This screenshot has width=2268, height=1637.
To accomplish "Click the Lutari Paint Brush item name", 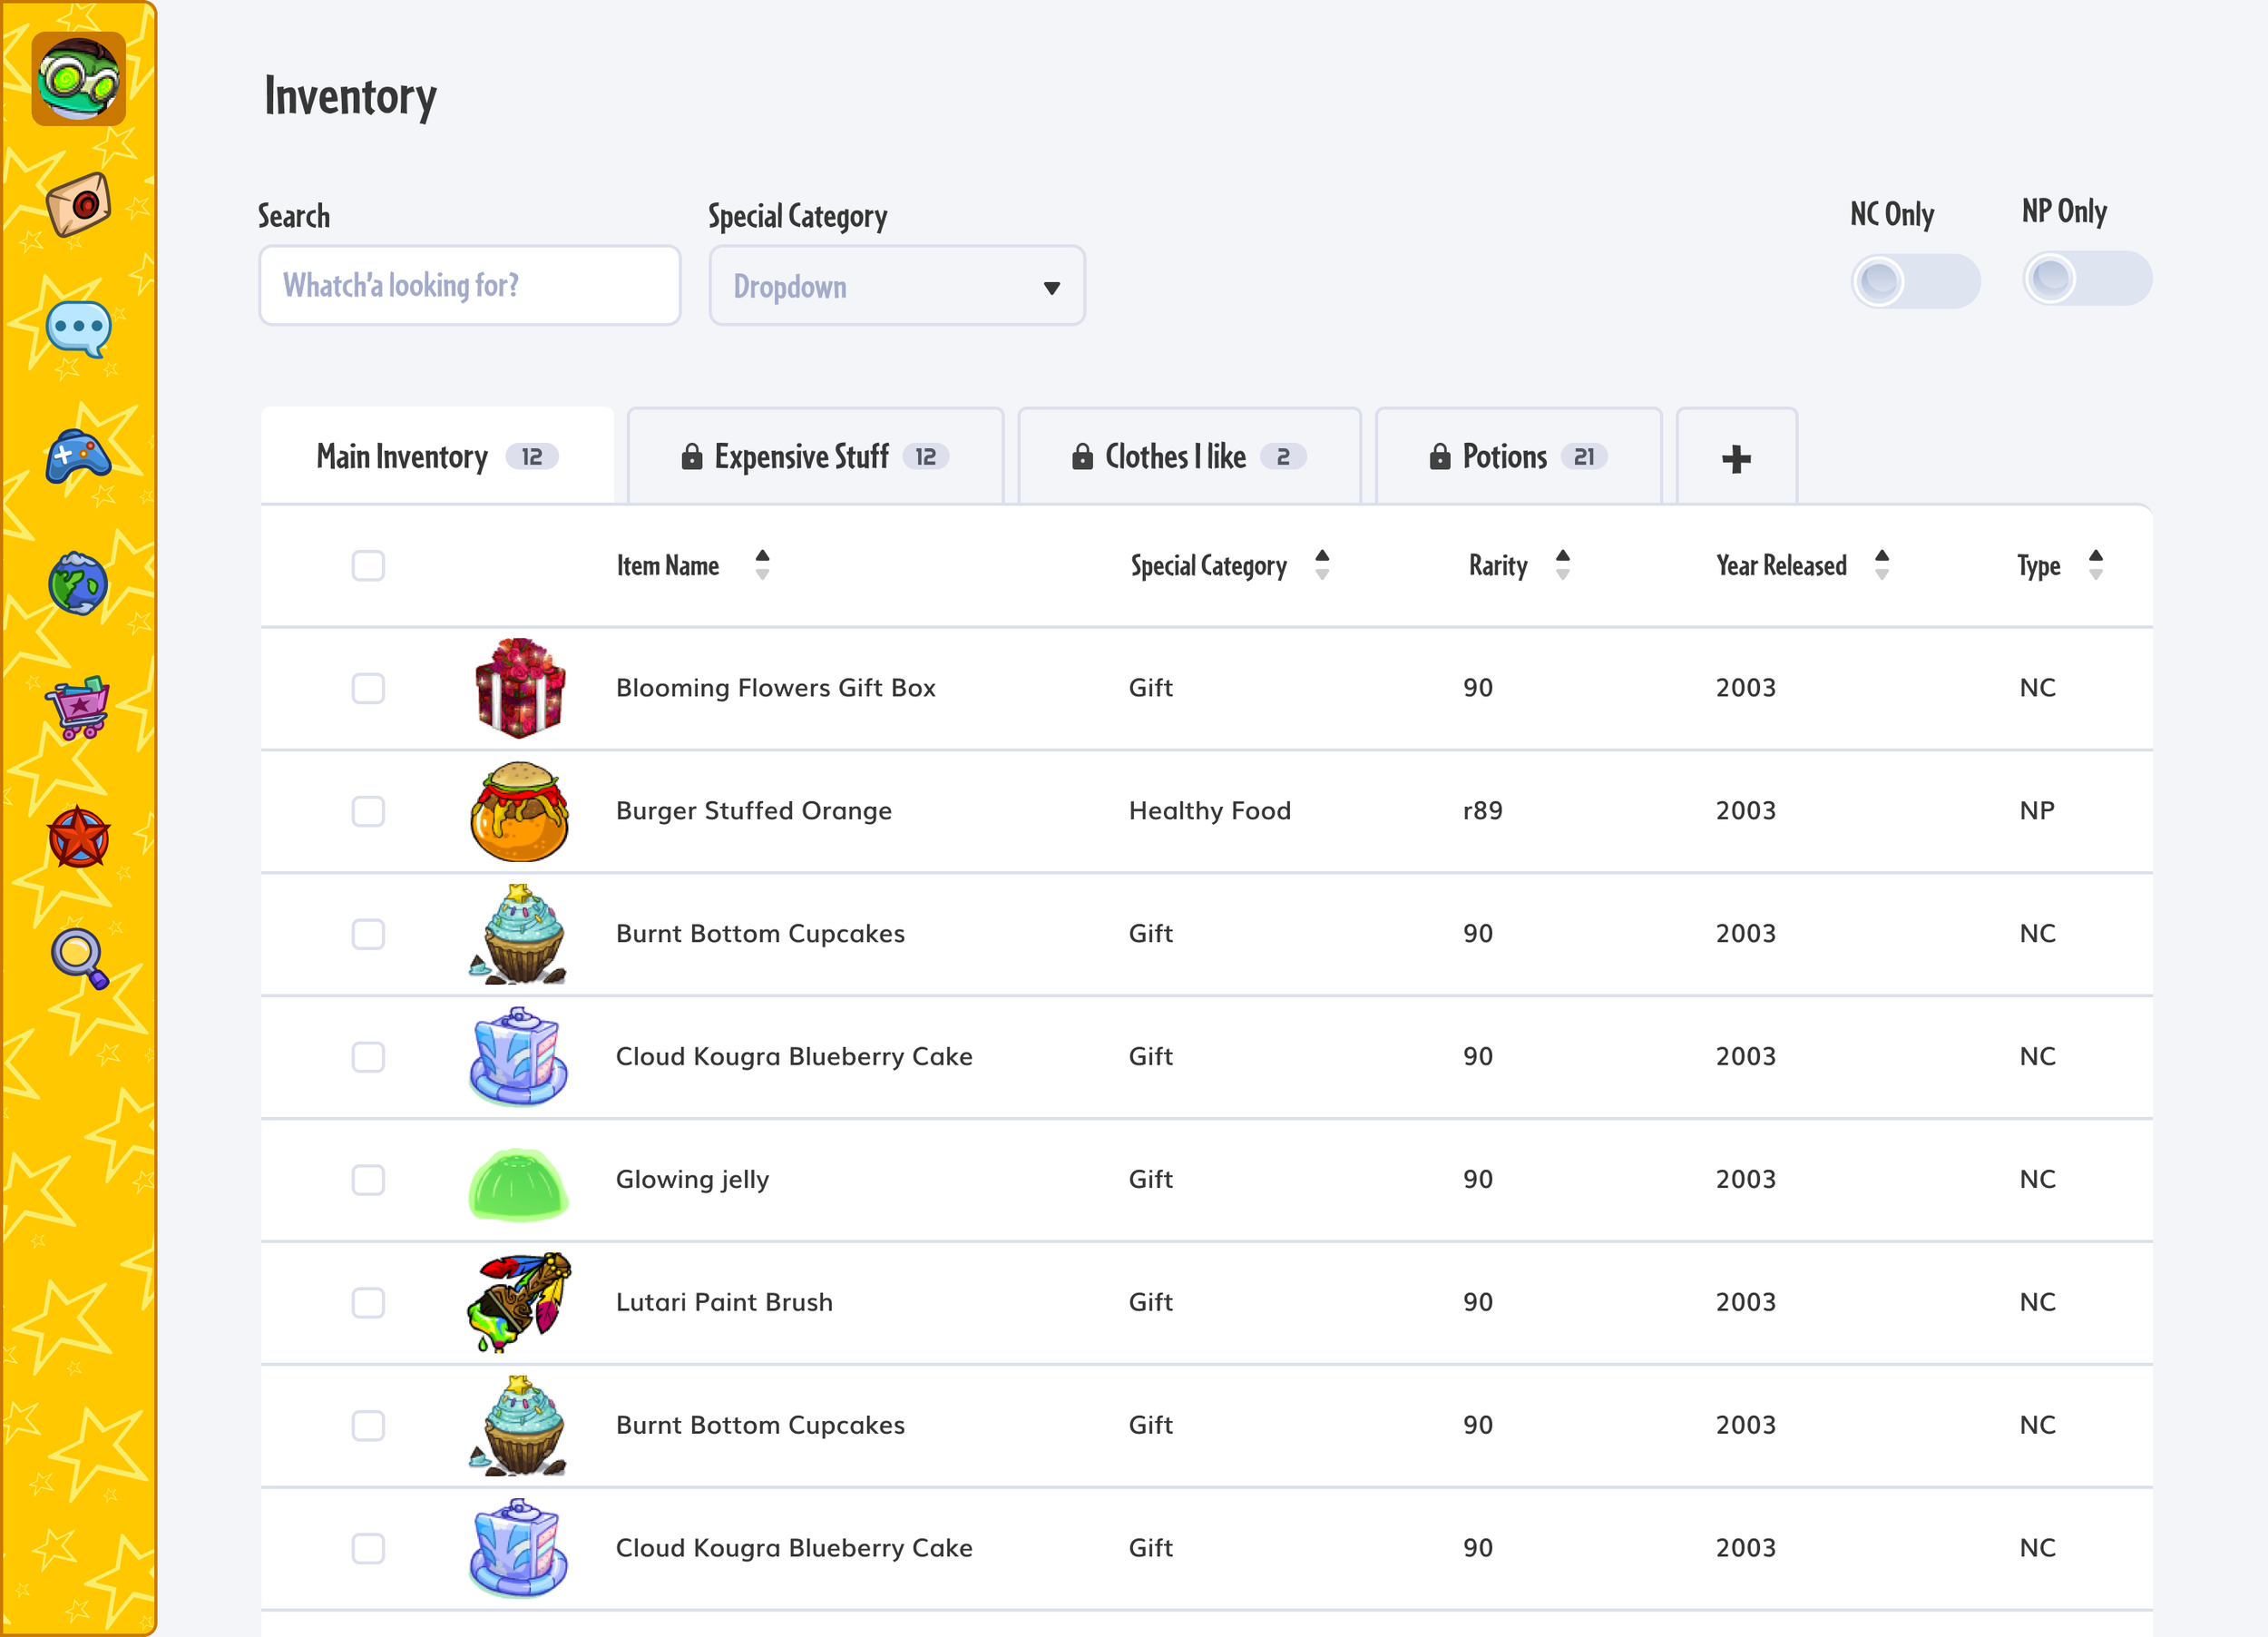I will (724, 1302).
